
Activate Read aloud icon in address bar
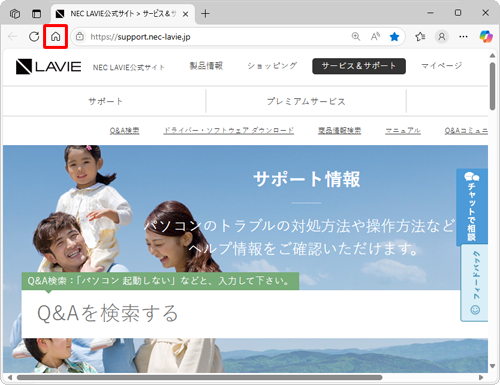375,37
